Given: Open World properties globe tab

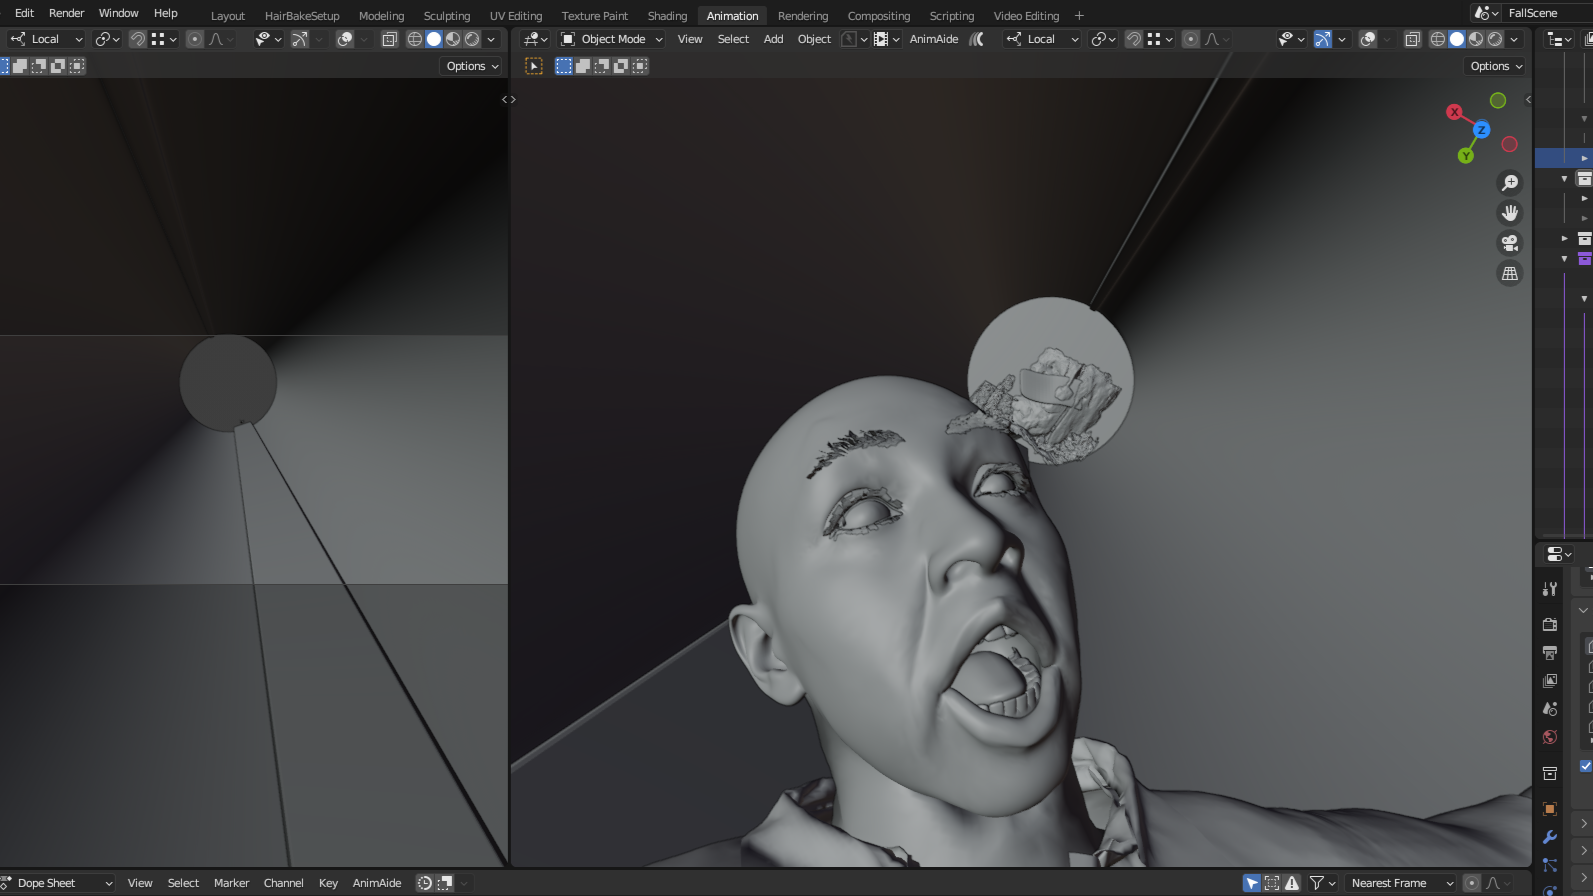Looking at the screenshot, I should point(1550,737).
